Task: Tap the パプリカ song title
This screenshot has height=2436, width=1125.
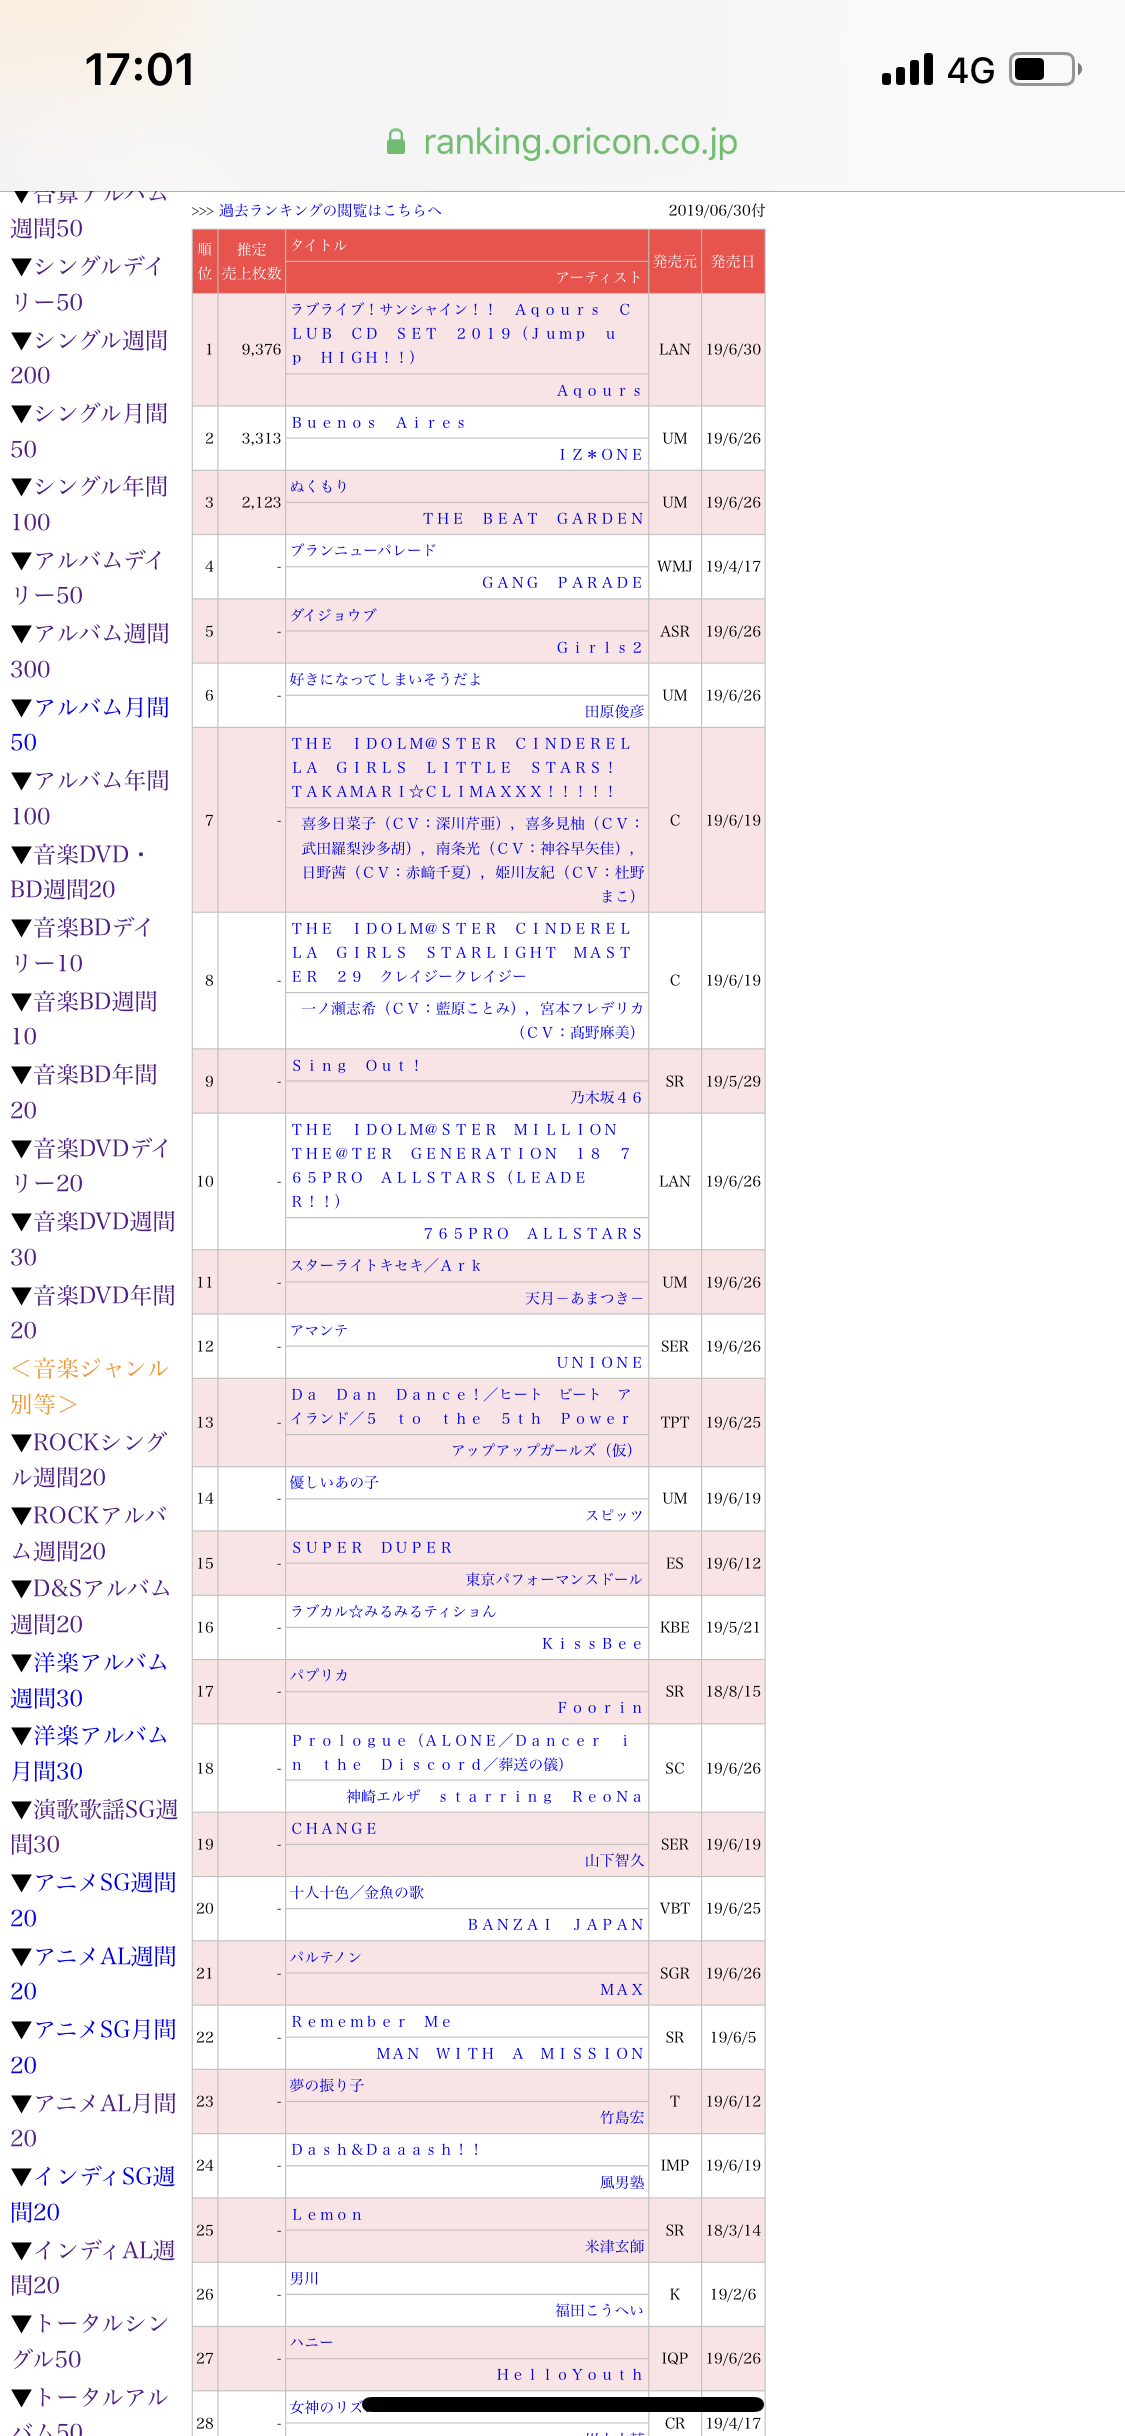Action: point(319,1675)
